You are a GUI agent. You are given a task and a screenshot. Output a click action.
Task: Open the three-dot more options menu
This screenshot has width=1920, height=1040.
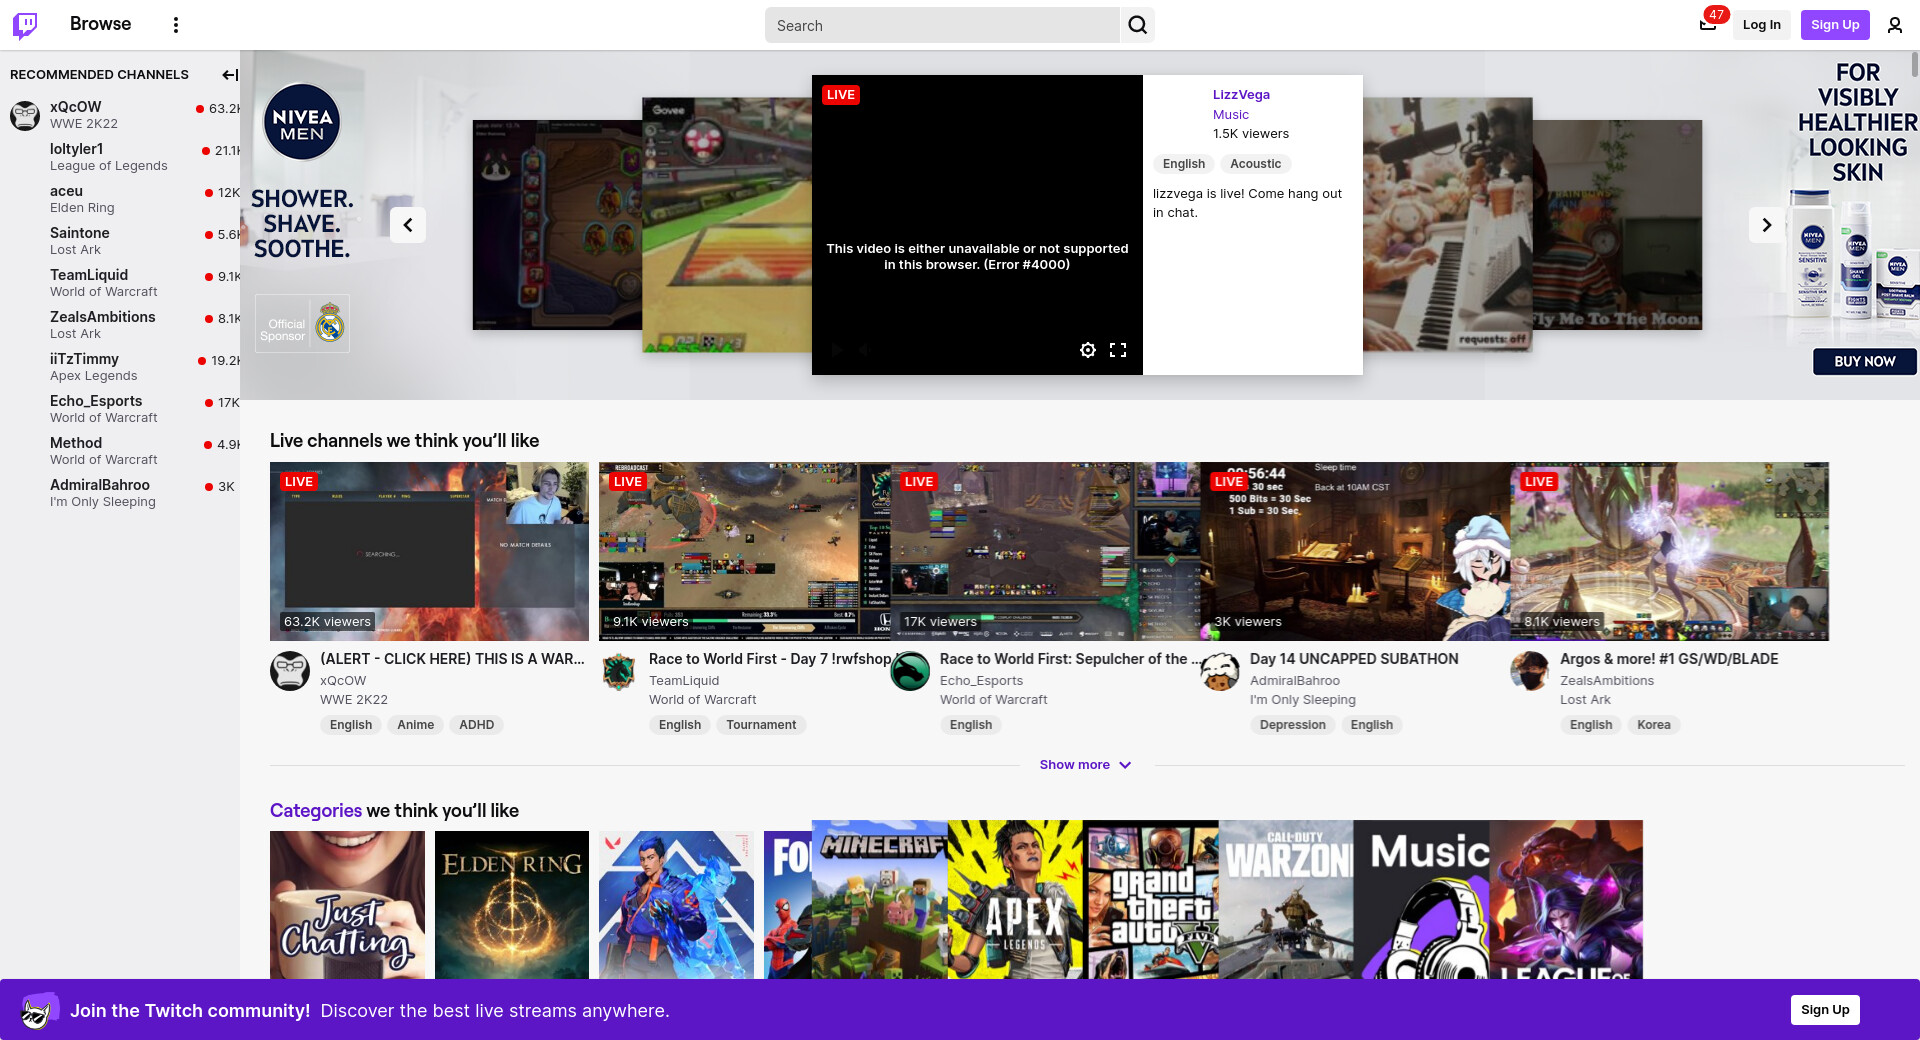tap(176, 25)
